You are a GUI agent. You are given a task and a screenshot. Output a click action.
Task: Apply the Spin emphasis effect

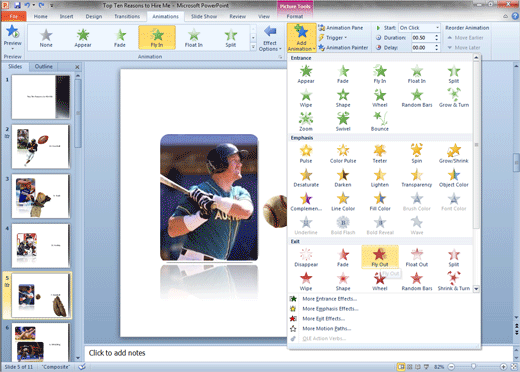[417, 153]
